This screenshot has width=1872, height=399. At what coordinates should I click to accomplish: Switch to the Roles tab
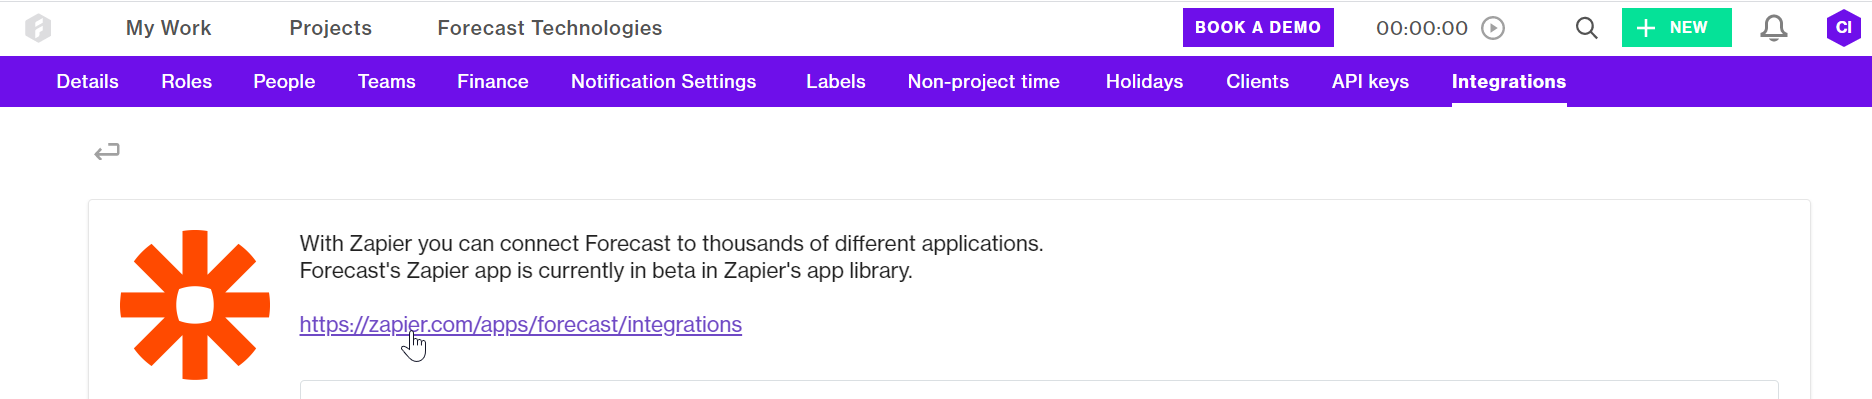(x=187, y=82)
